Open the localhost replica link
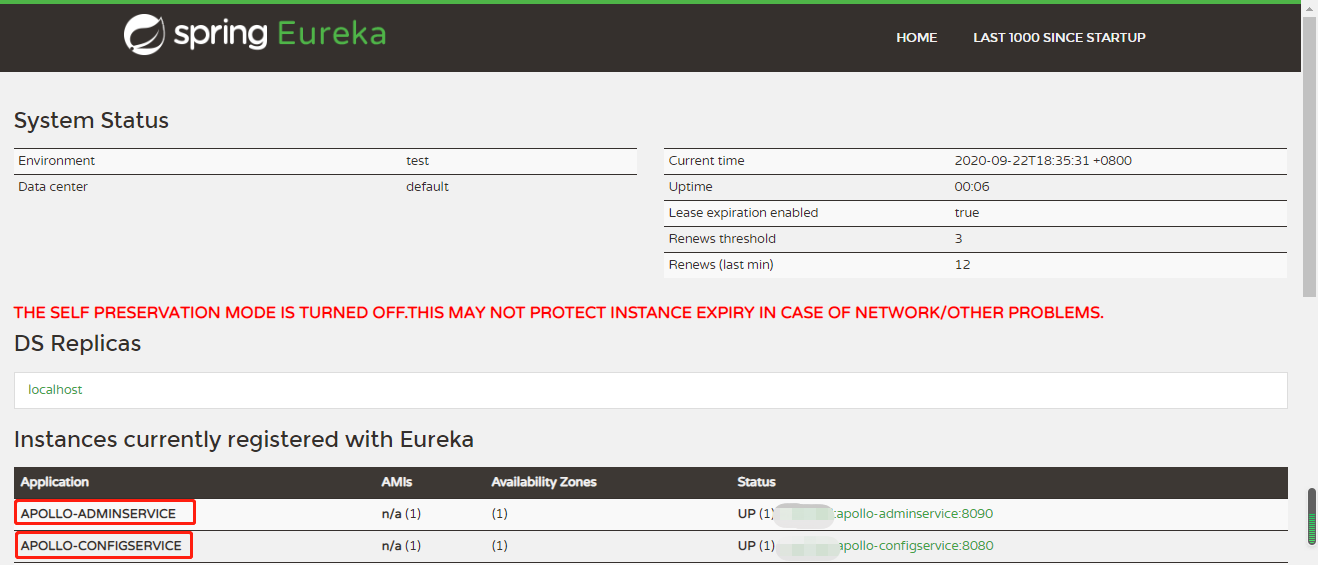 55,390
